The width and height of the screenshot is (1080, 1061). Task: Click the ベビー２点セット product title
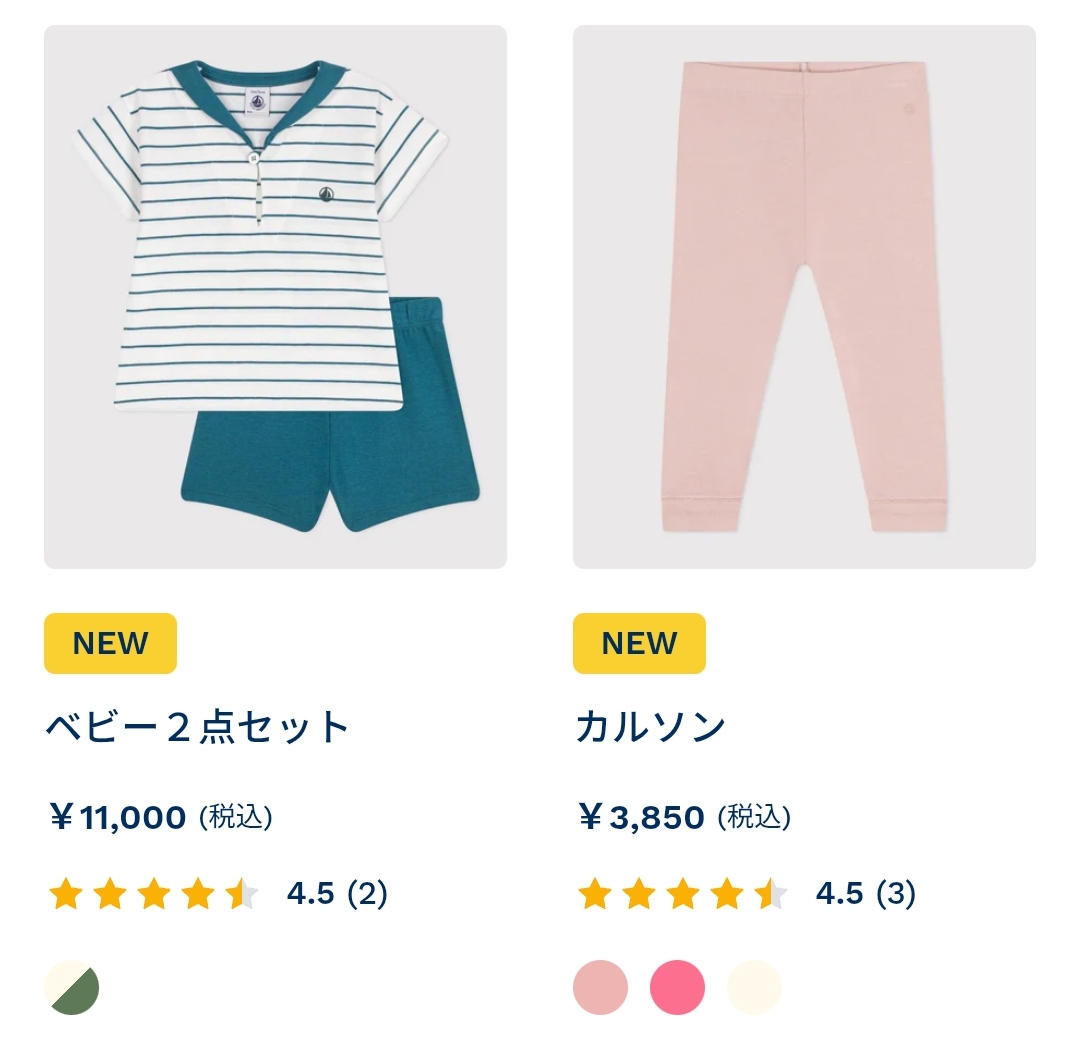coord(198,727)
